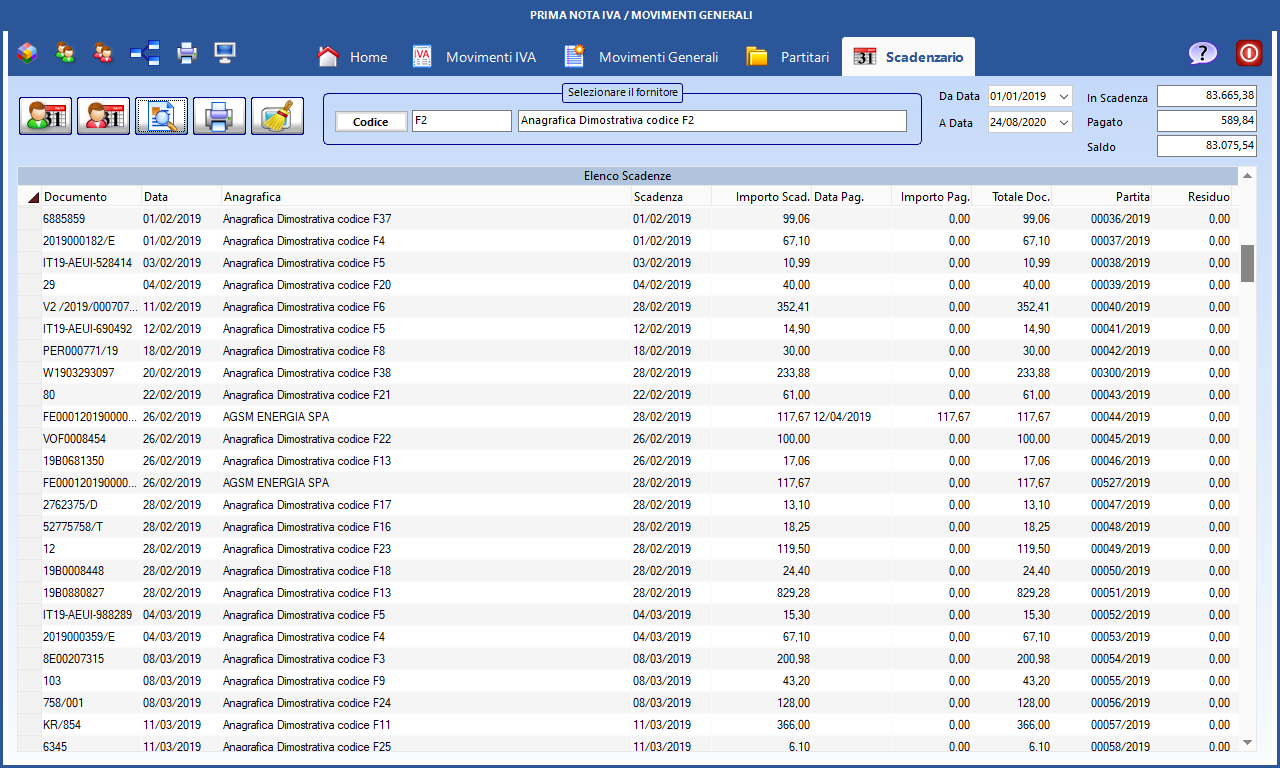Screen dimensions: 1280x768
Task: Expand the Da Data date dropdown
Action: coord(1062,97)
